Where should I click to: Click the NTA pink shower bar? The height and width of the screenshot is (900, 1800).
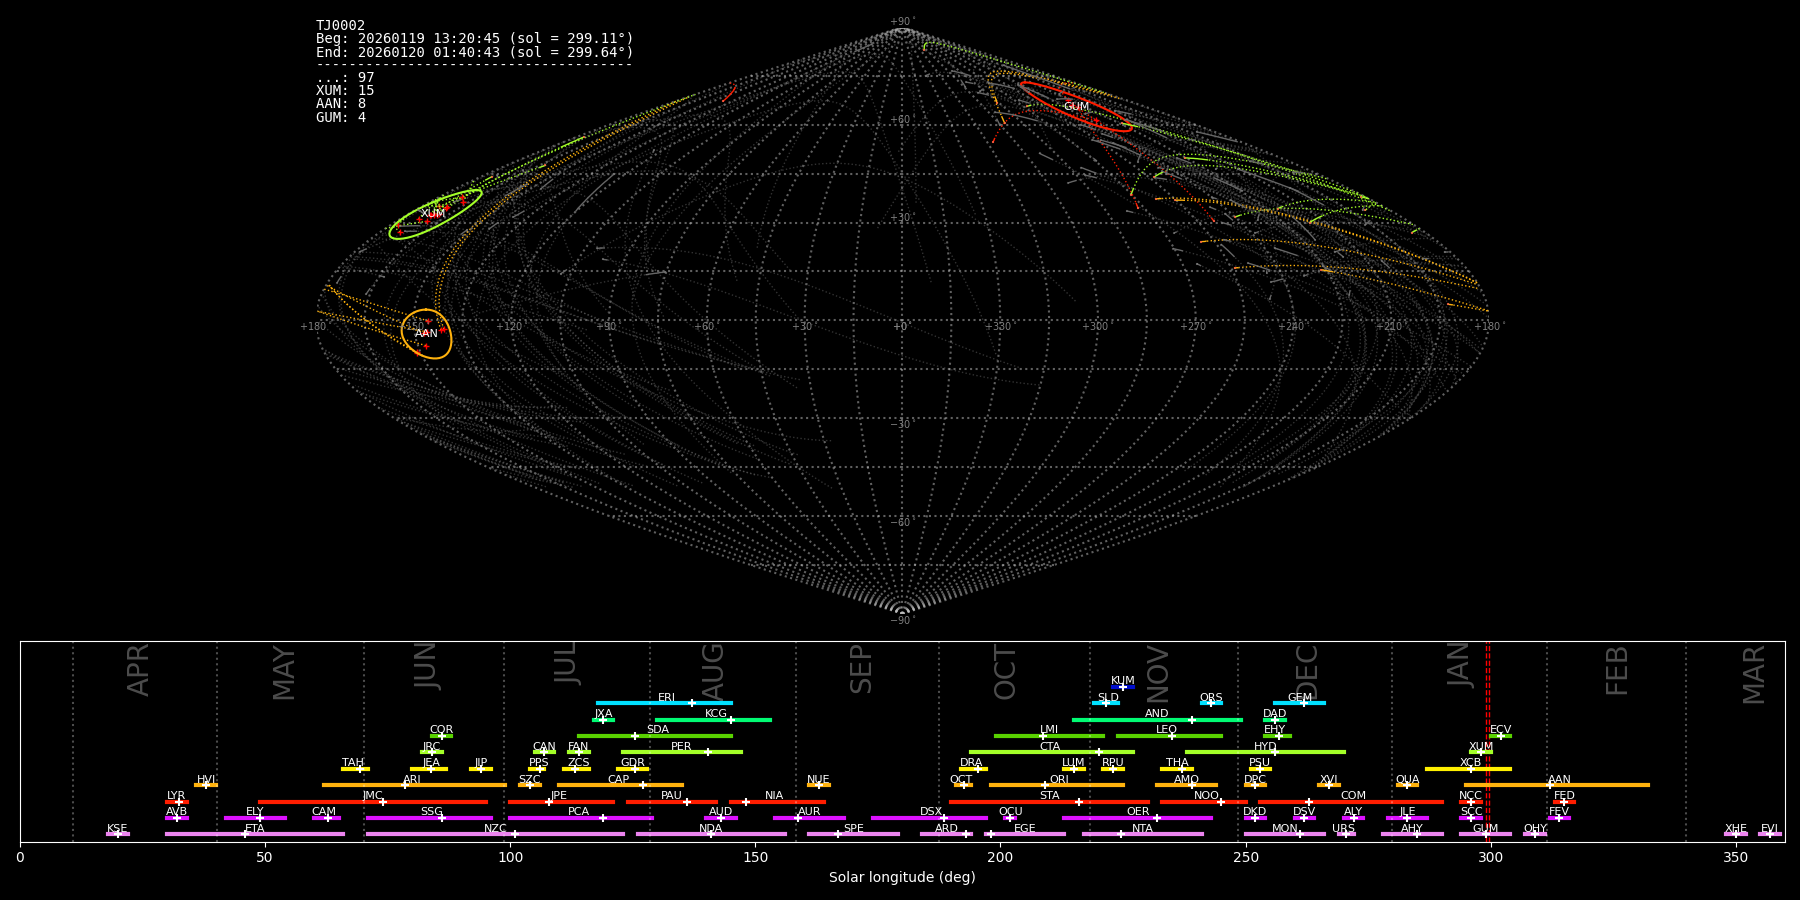(x=1143, y=834)
